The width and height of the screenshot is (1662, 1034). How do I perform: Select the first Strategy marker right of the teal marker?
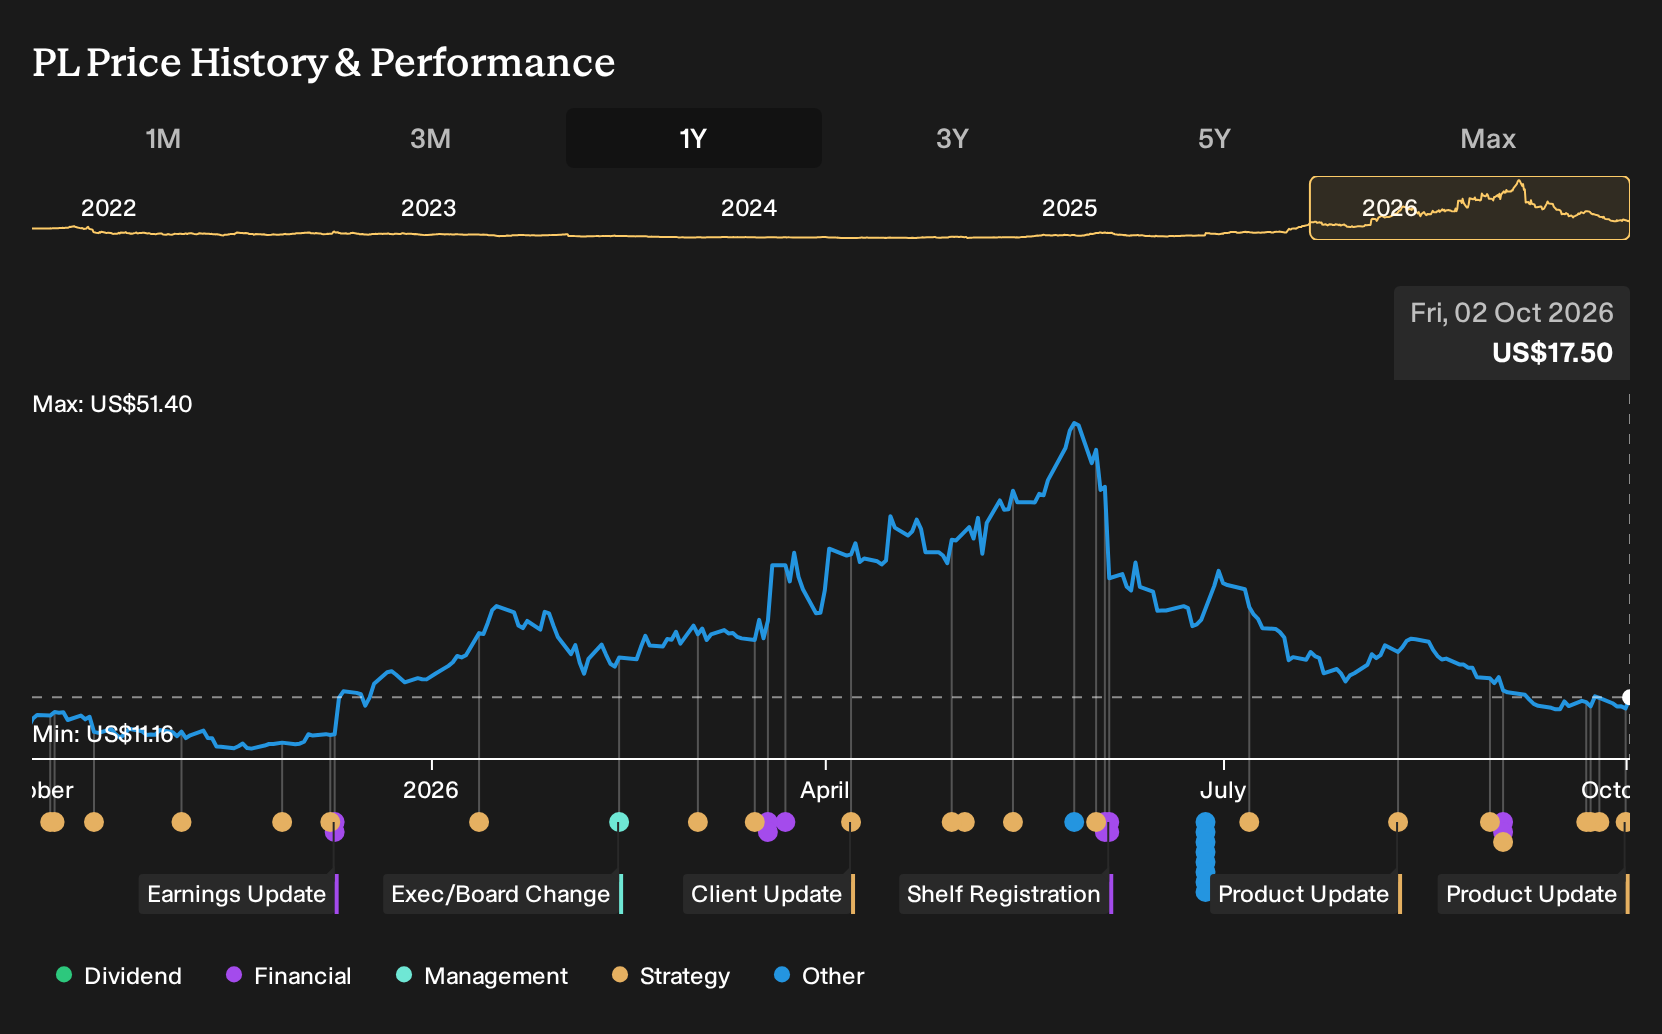(698, 822)
